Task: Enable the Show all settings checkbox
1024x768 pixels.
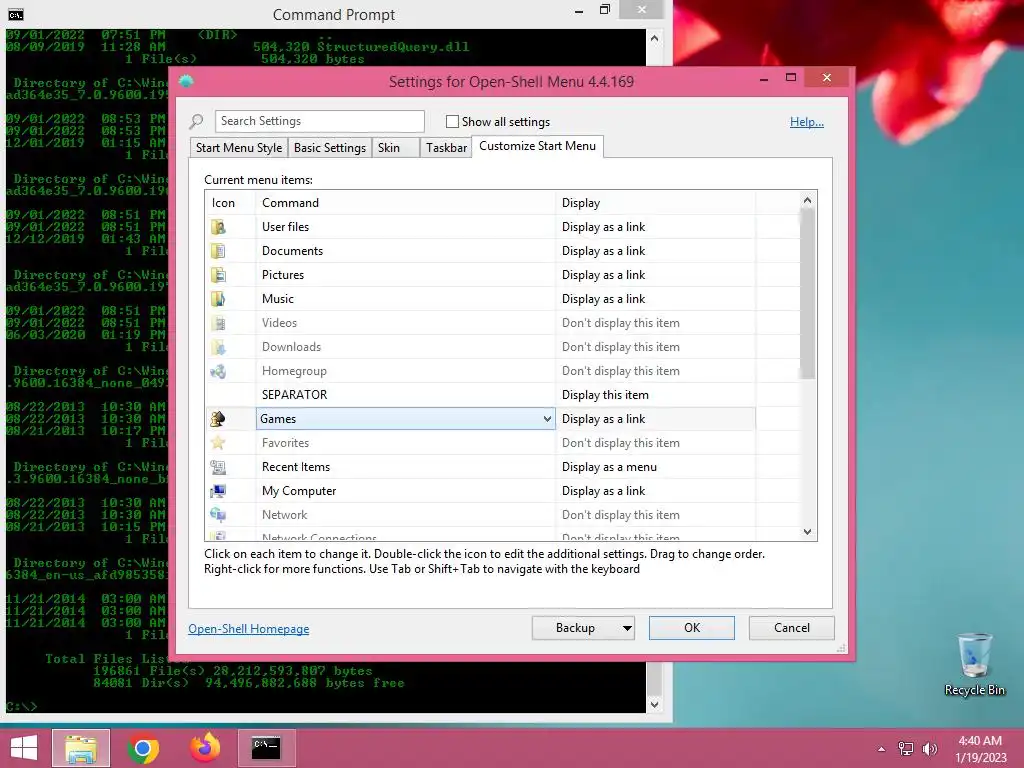Action: pos(452,121)
